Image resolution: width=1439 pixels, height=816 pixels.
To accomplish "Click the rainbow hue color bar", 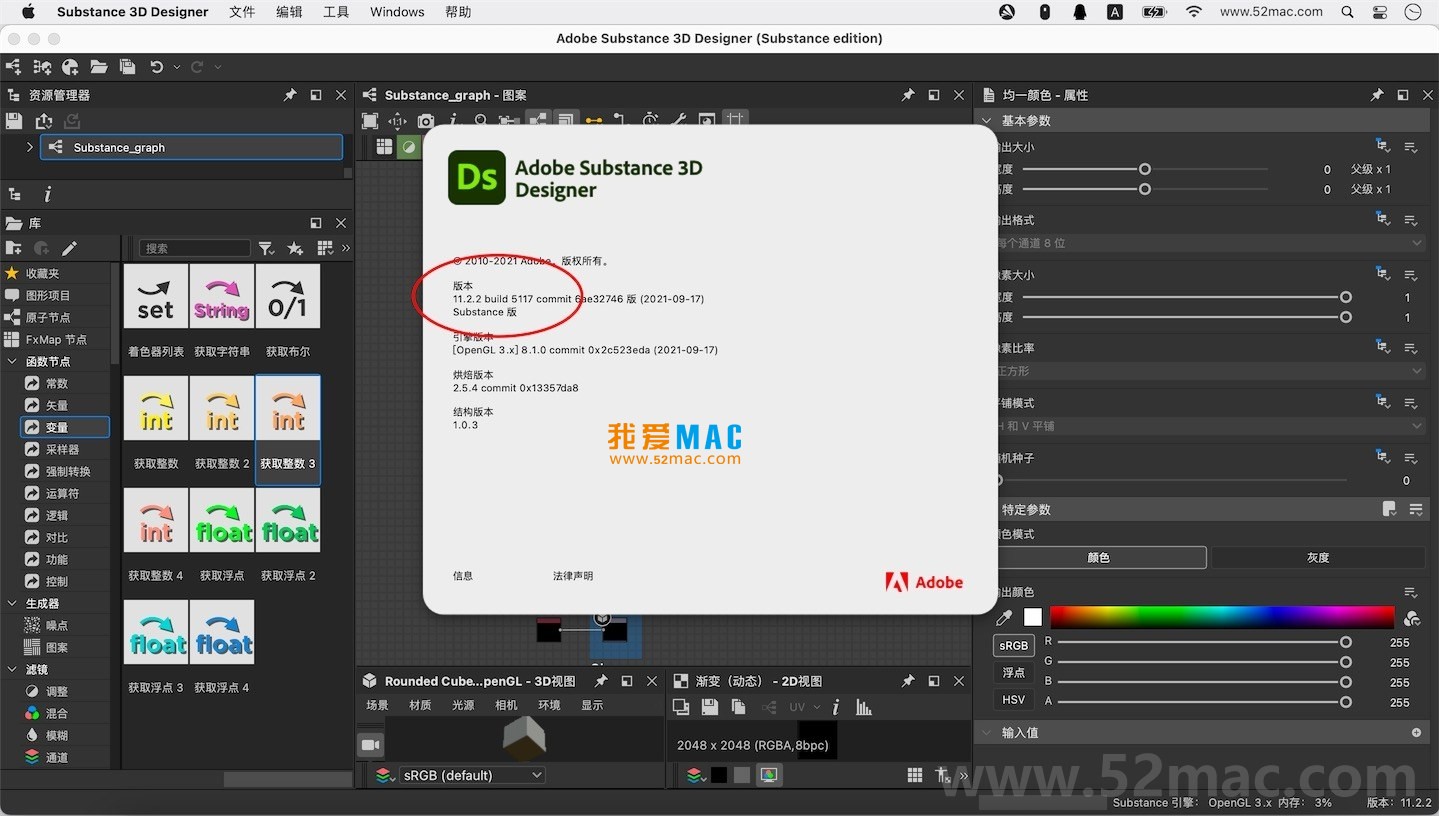I will pyautogui.click(x=1222, y=617).
